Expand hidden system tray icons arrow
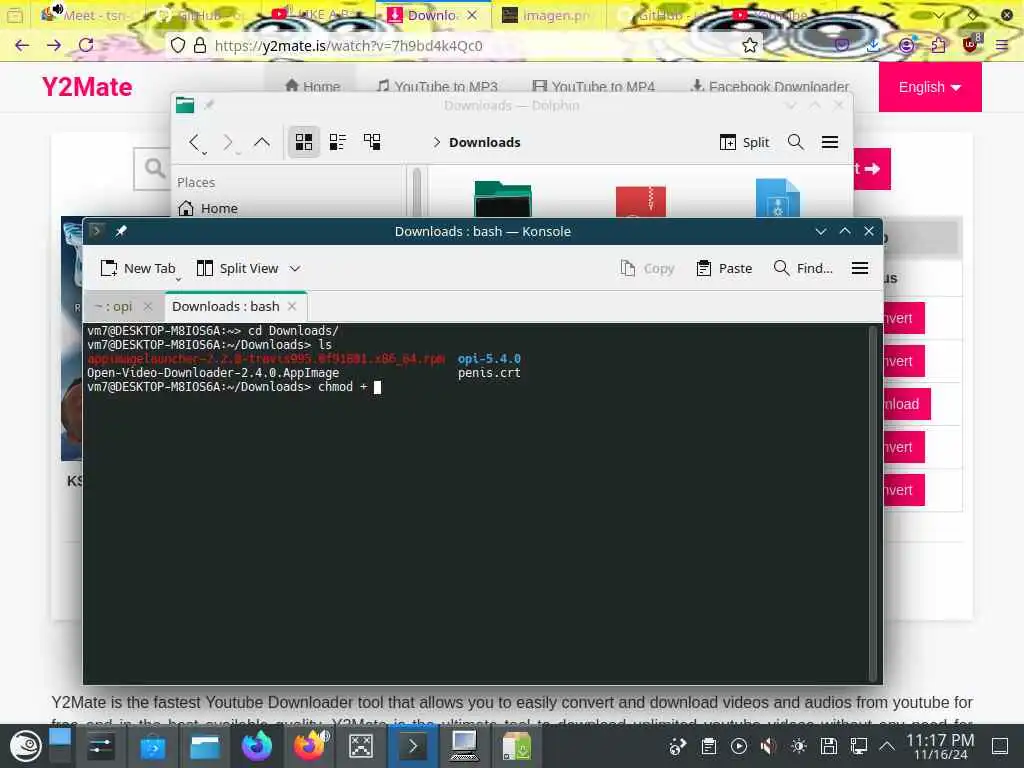Screen dimensions: 1024x768 886,746
